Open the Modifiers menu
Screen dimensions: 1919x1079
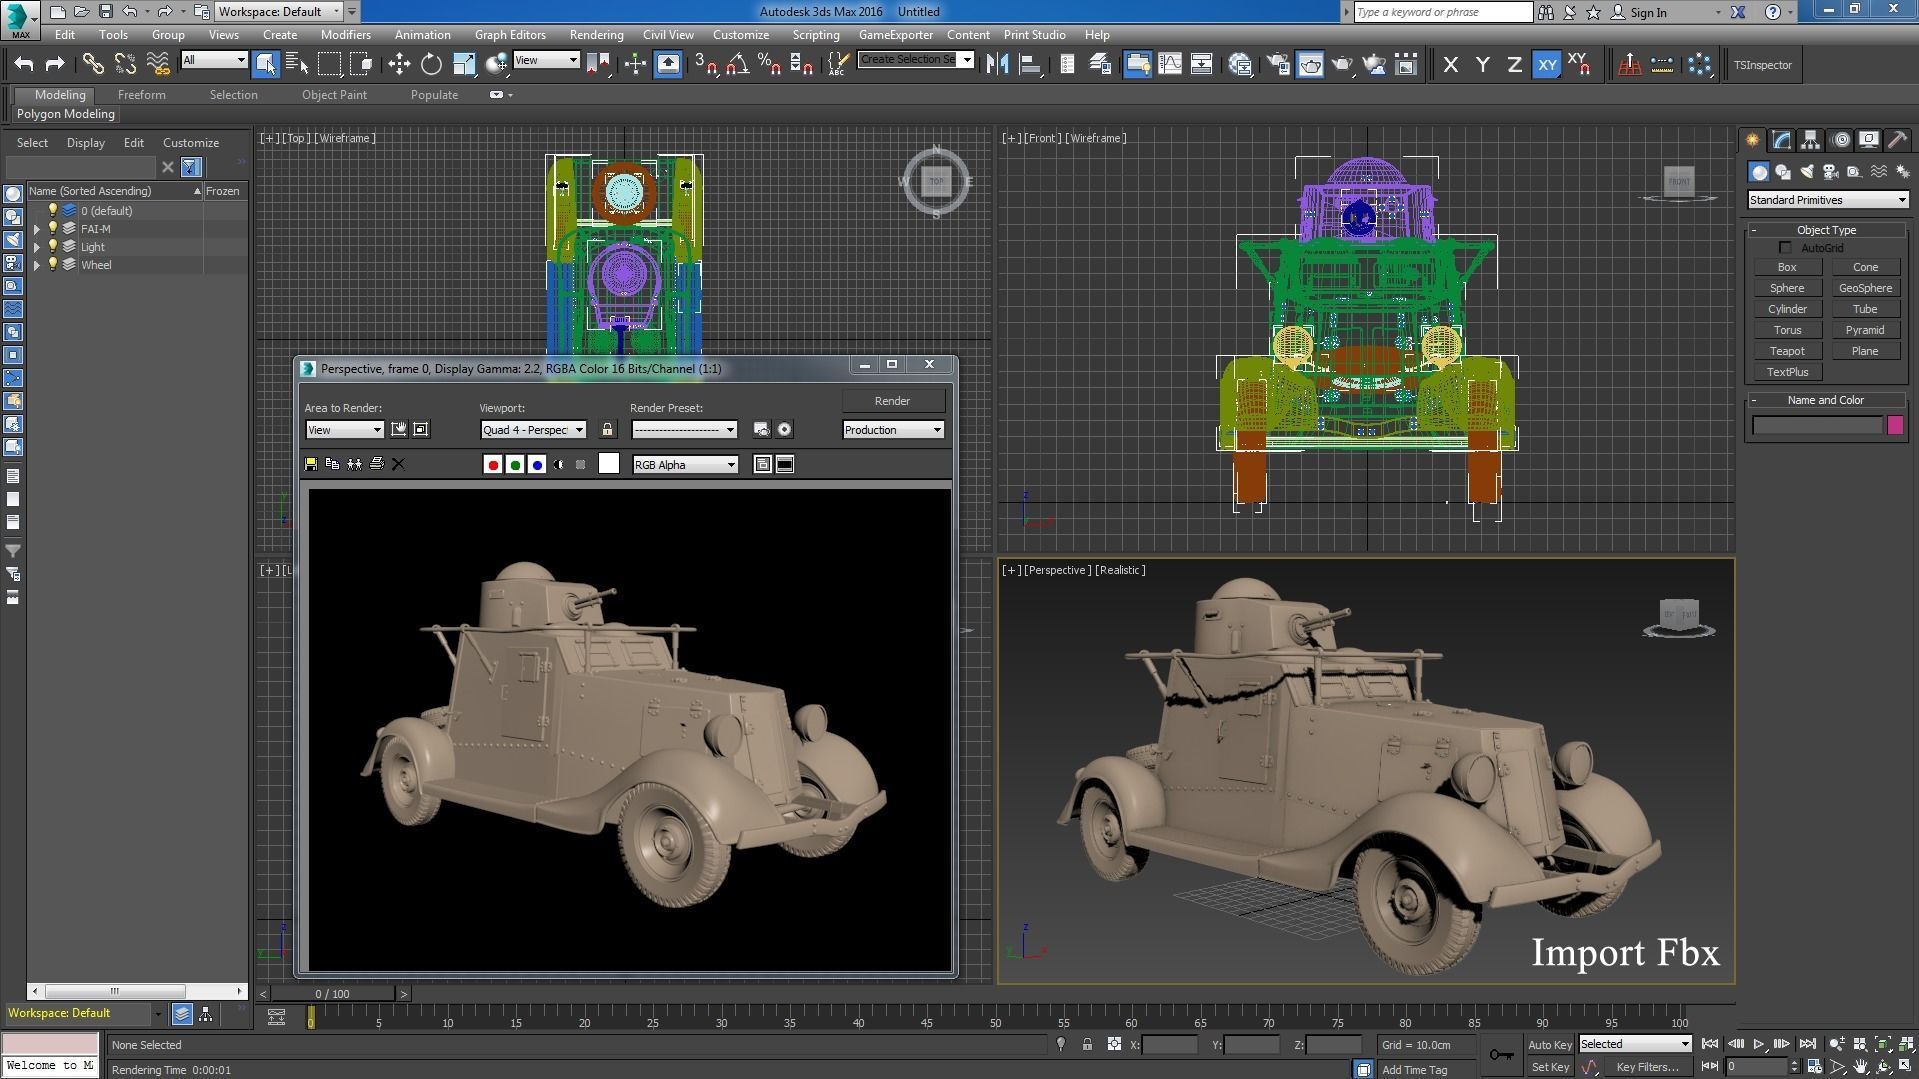point(345,35)
